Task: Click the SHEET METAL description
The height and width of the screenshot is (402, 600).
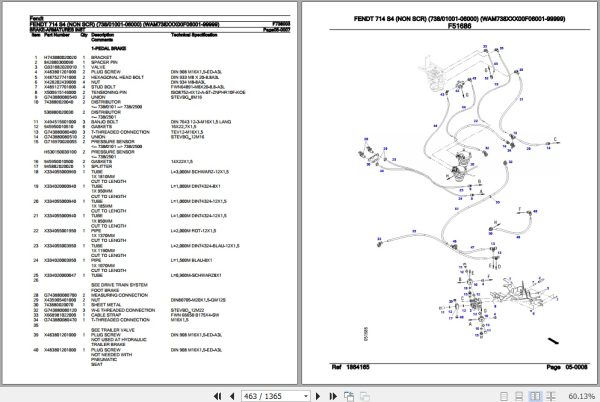Action: click(x=106, y=305)
